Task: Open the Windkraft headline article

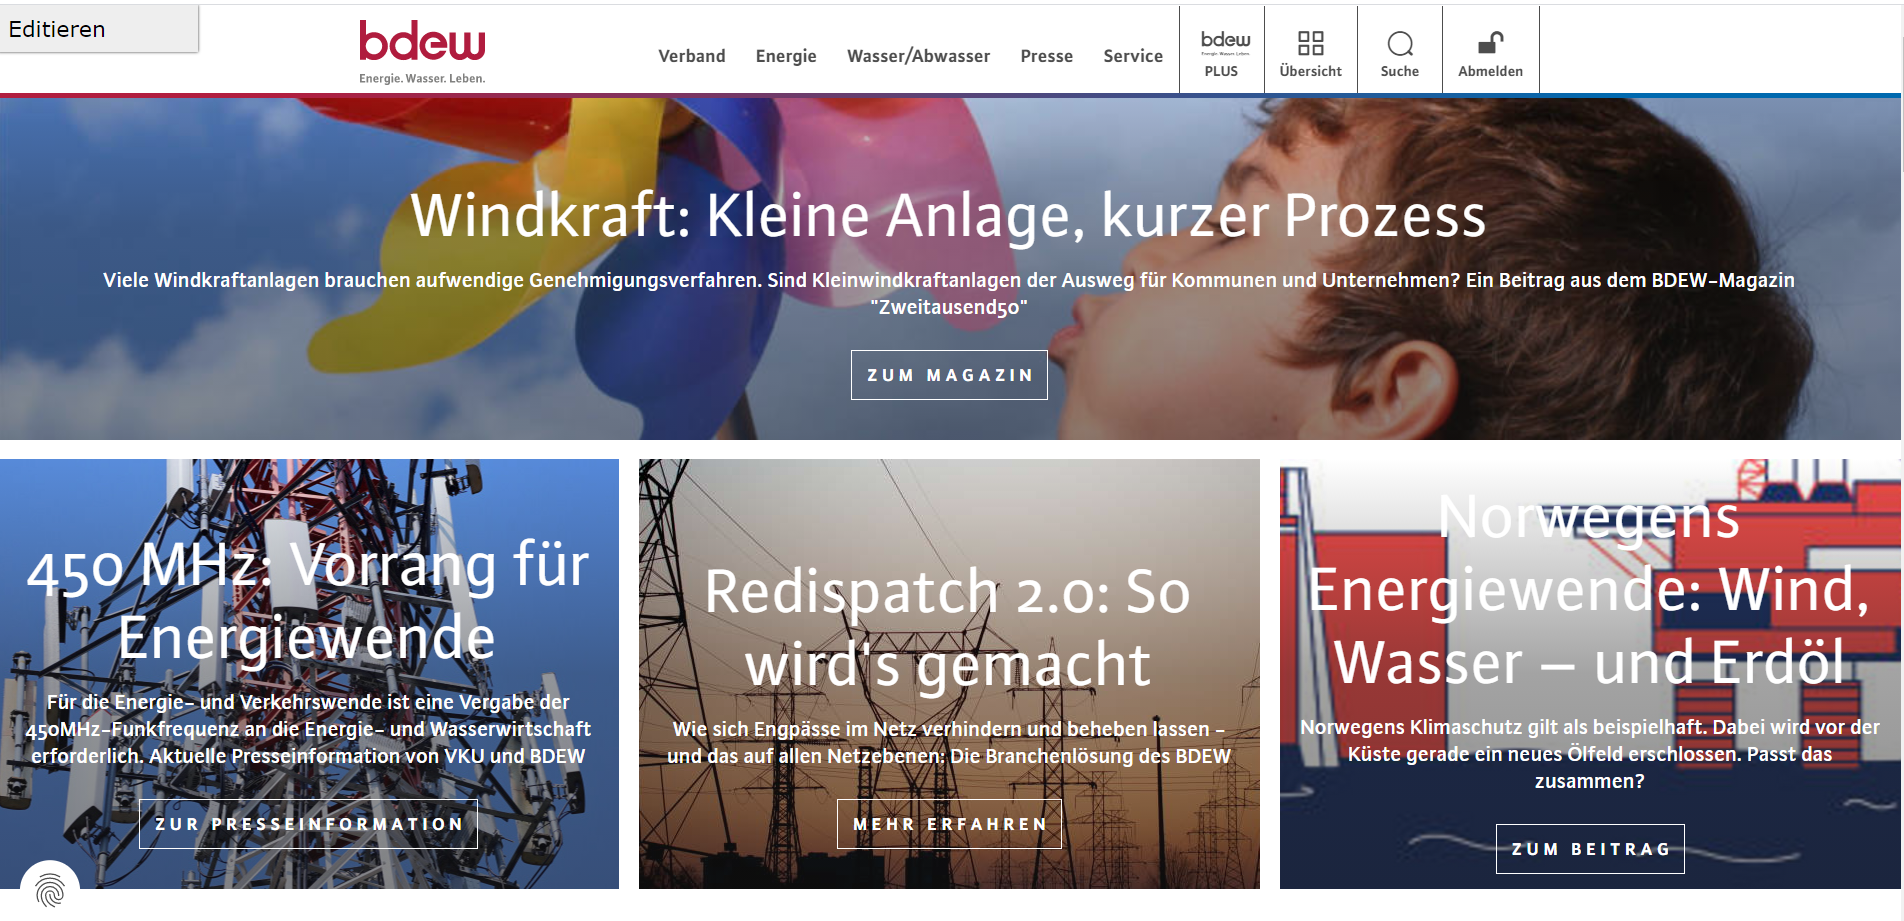Action: point(948,215)
